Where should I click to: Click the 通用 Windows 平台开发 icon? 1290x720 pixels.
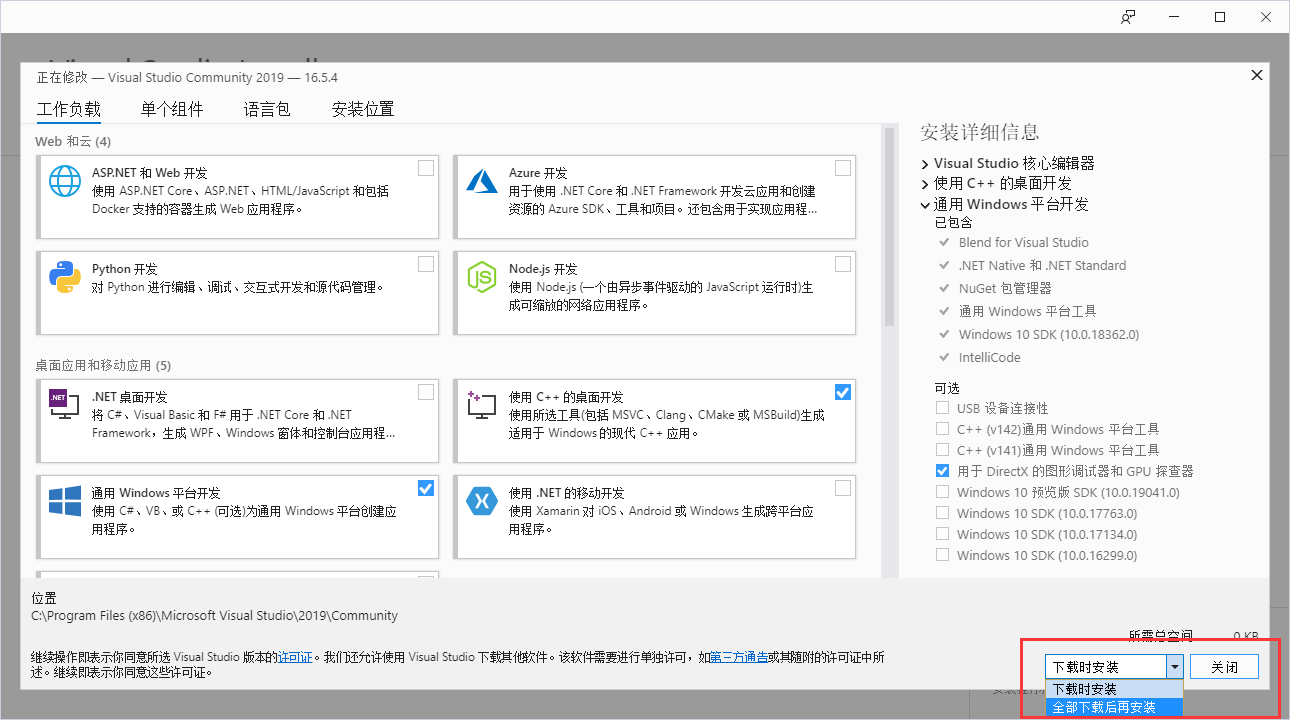[x=64, y=499]
